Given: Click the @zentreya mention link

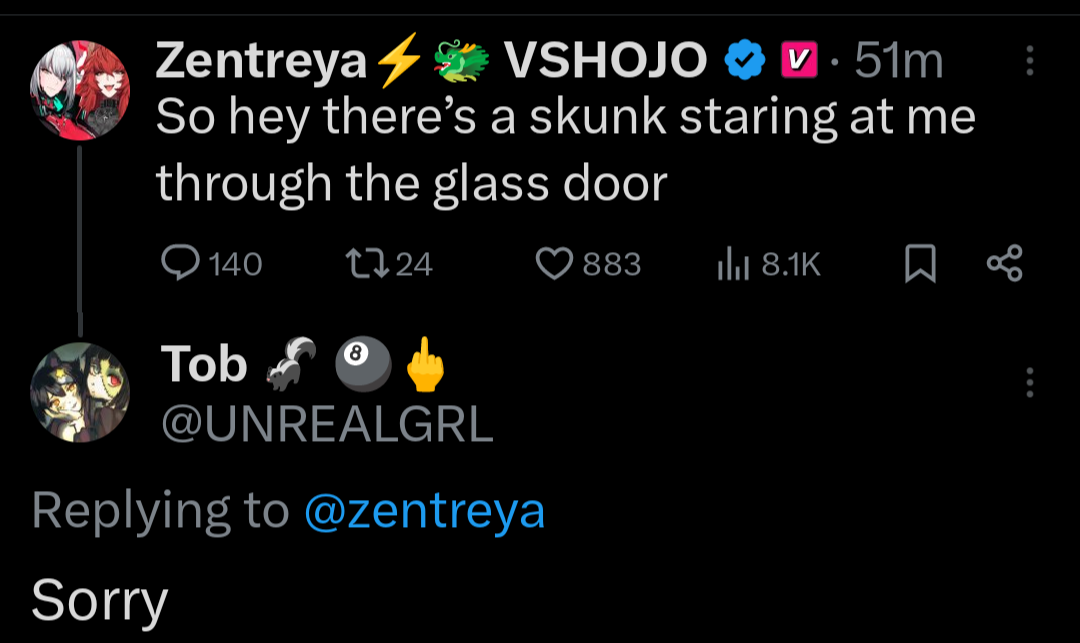Looking at the screenshot, I should click(425, 511).
